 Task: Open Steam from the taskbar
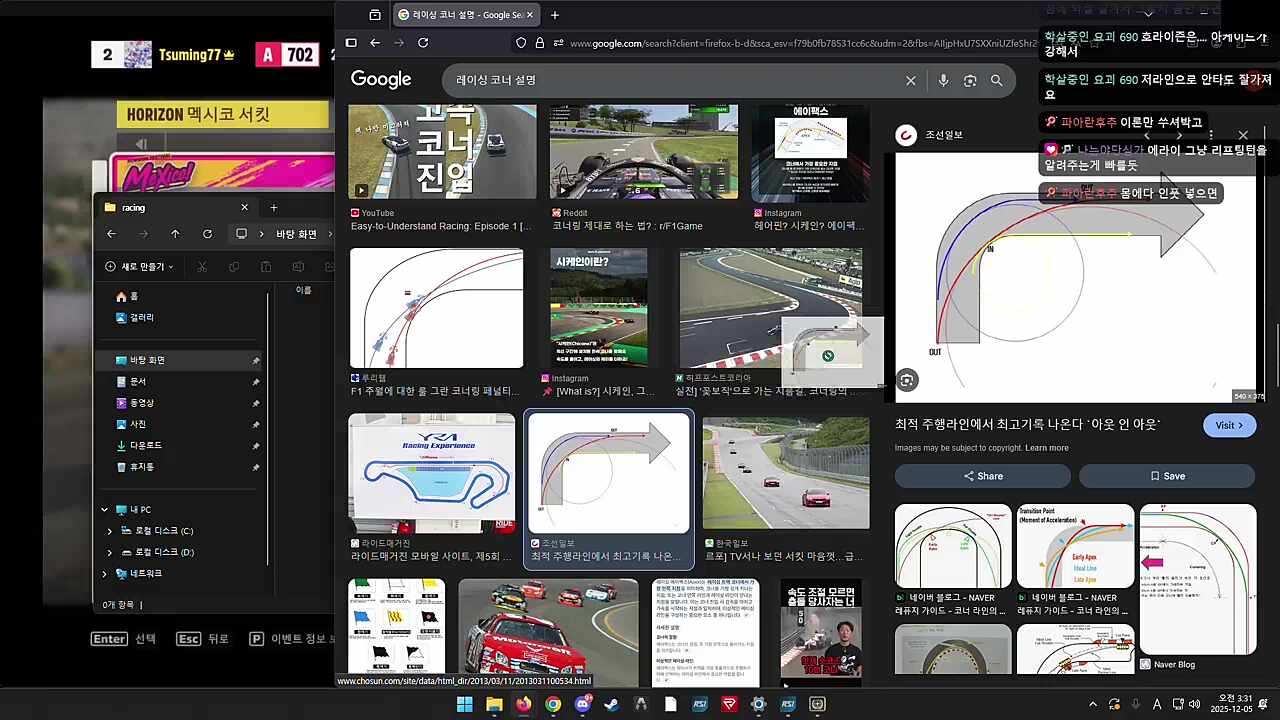point(611,704)
